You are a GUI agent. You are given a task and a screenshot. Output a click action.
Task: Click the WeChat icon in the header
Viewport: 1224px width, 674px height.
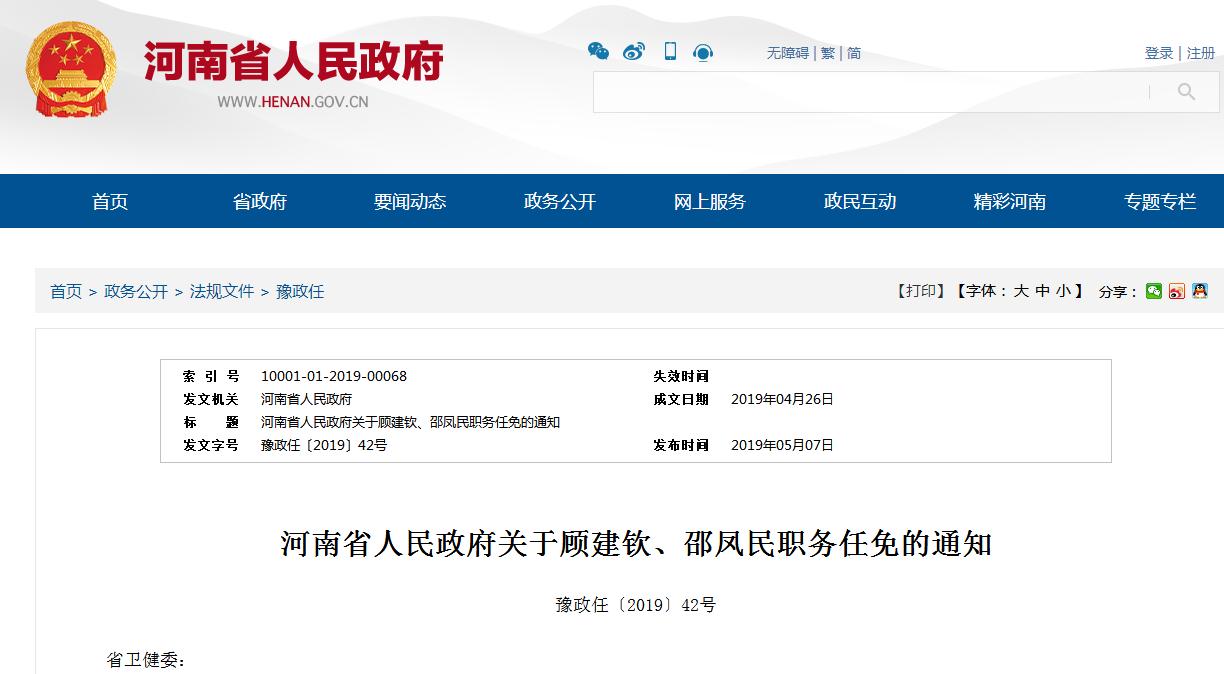598,52
